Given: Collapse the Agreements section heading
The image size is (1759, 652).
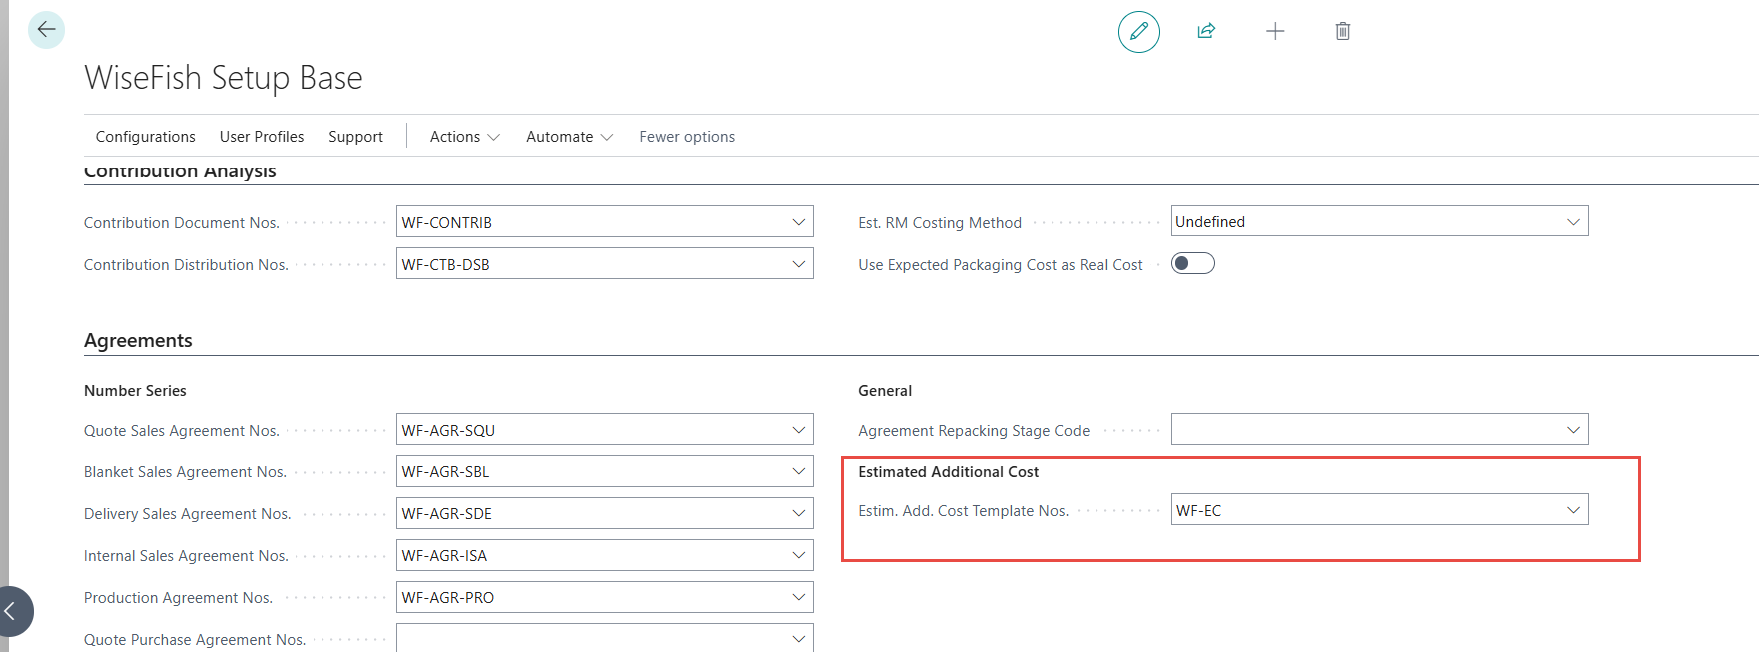Looking at the screenshot, I should [x=138, y=341].
